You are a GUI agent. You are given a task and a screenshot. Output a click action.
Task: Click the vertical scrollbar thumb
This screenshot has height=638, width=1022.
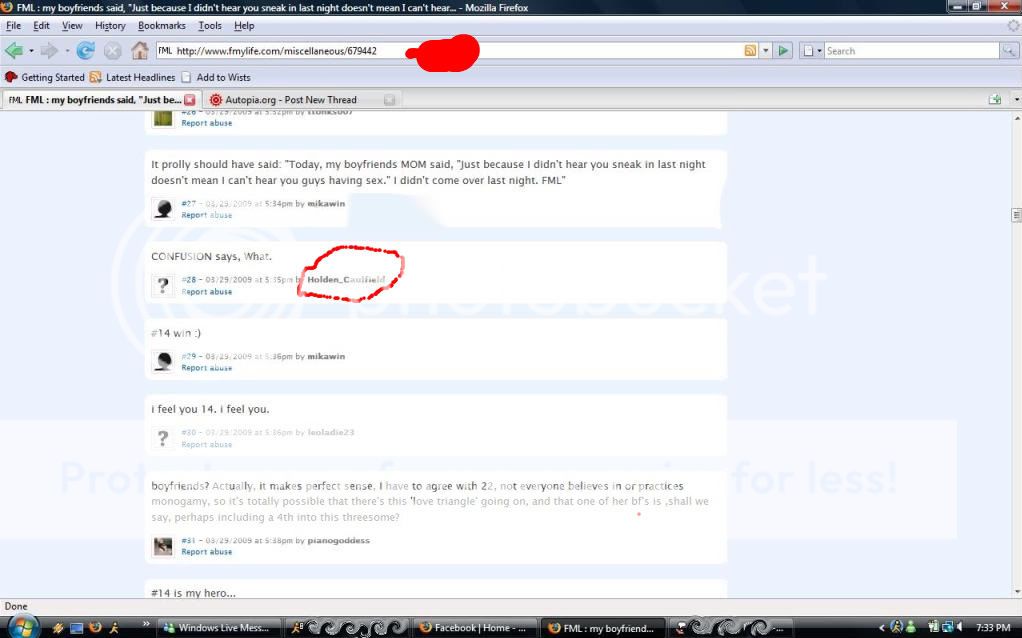click(x=1016, y=214)
